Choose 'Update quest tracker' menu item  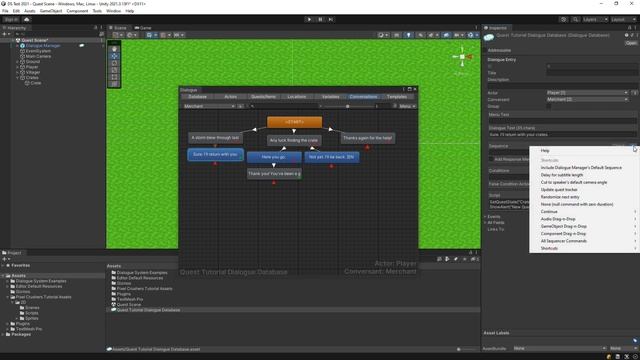coord(559,189)
